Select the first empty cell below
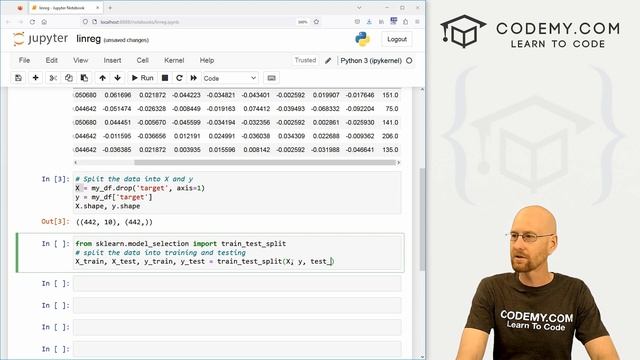This screenshot has height=360, width=640. (x=237, y=284)
